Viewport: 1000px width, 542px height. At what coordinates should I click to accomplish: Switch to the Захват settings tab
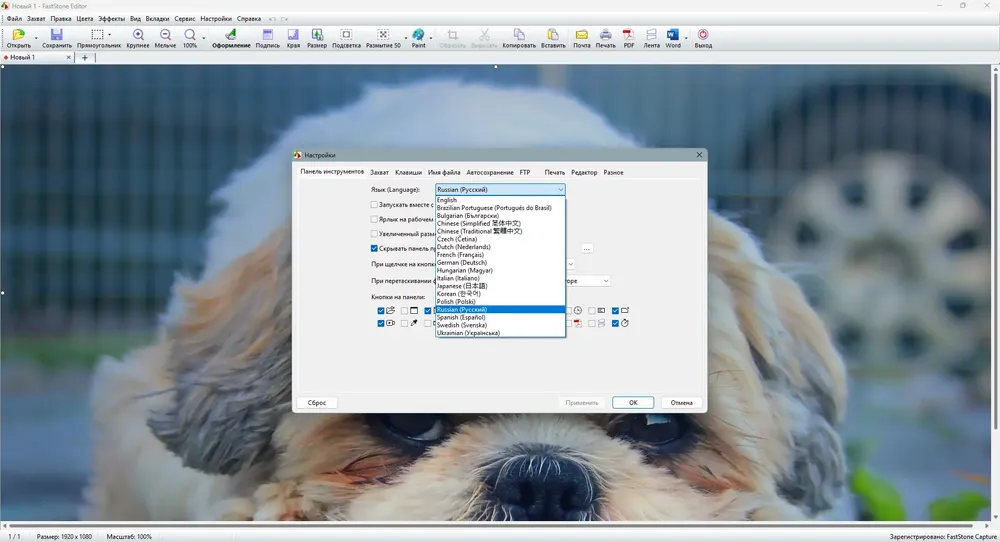379,172
